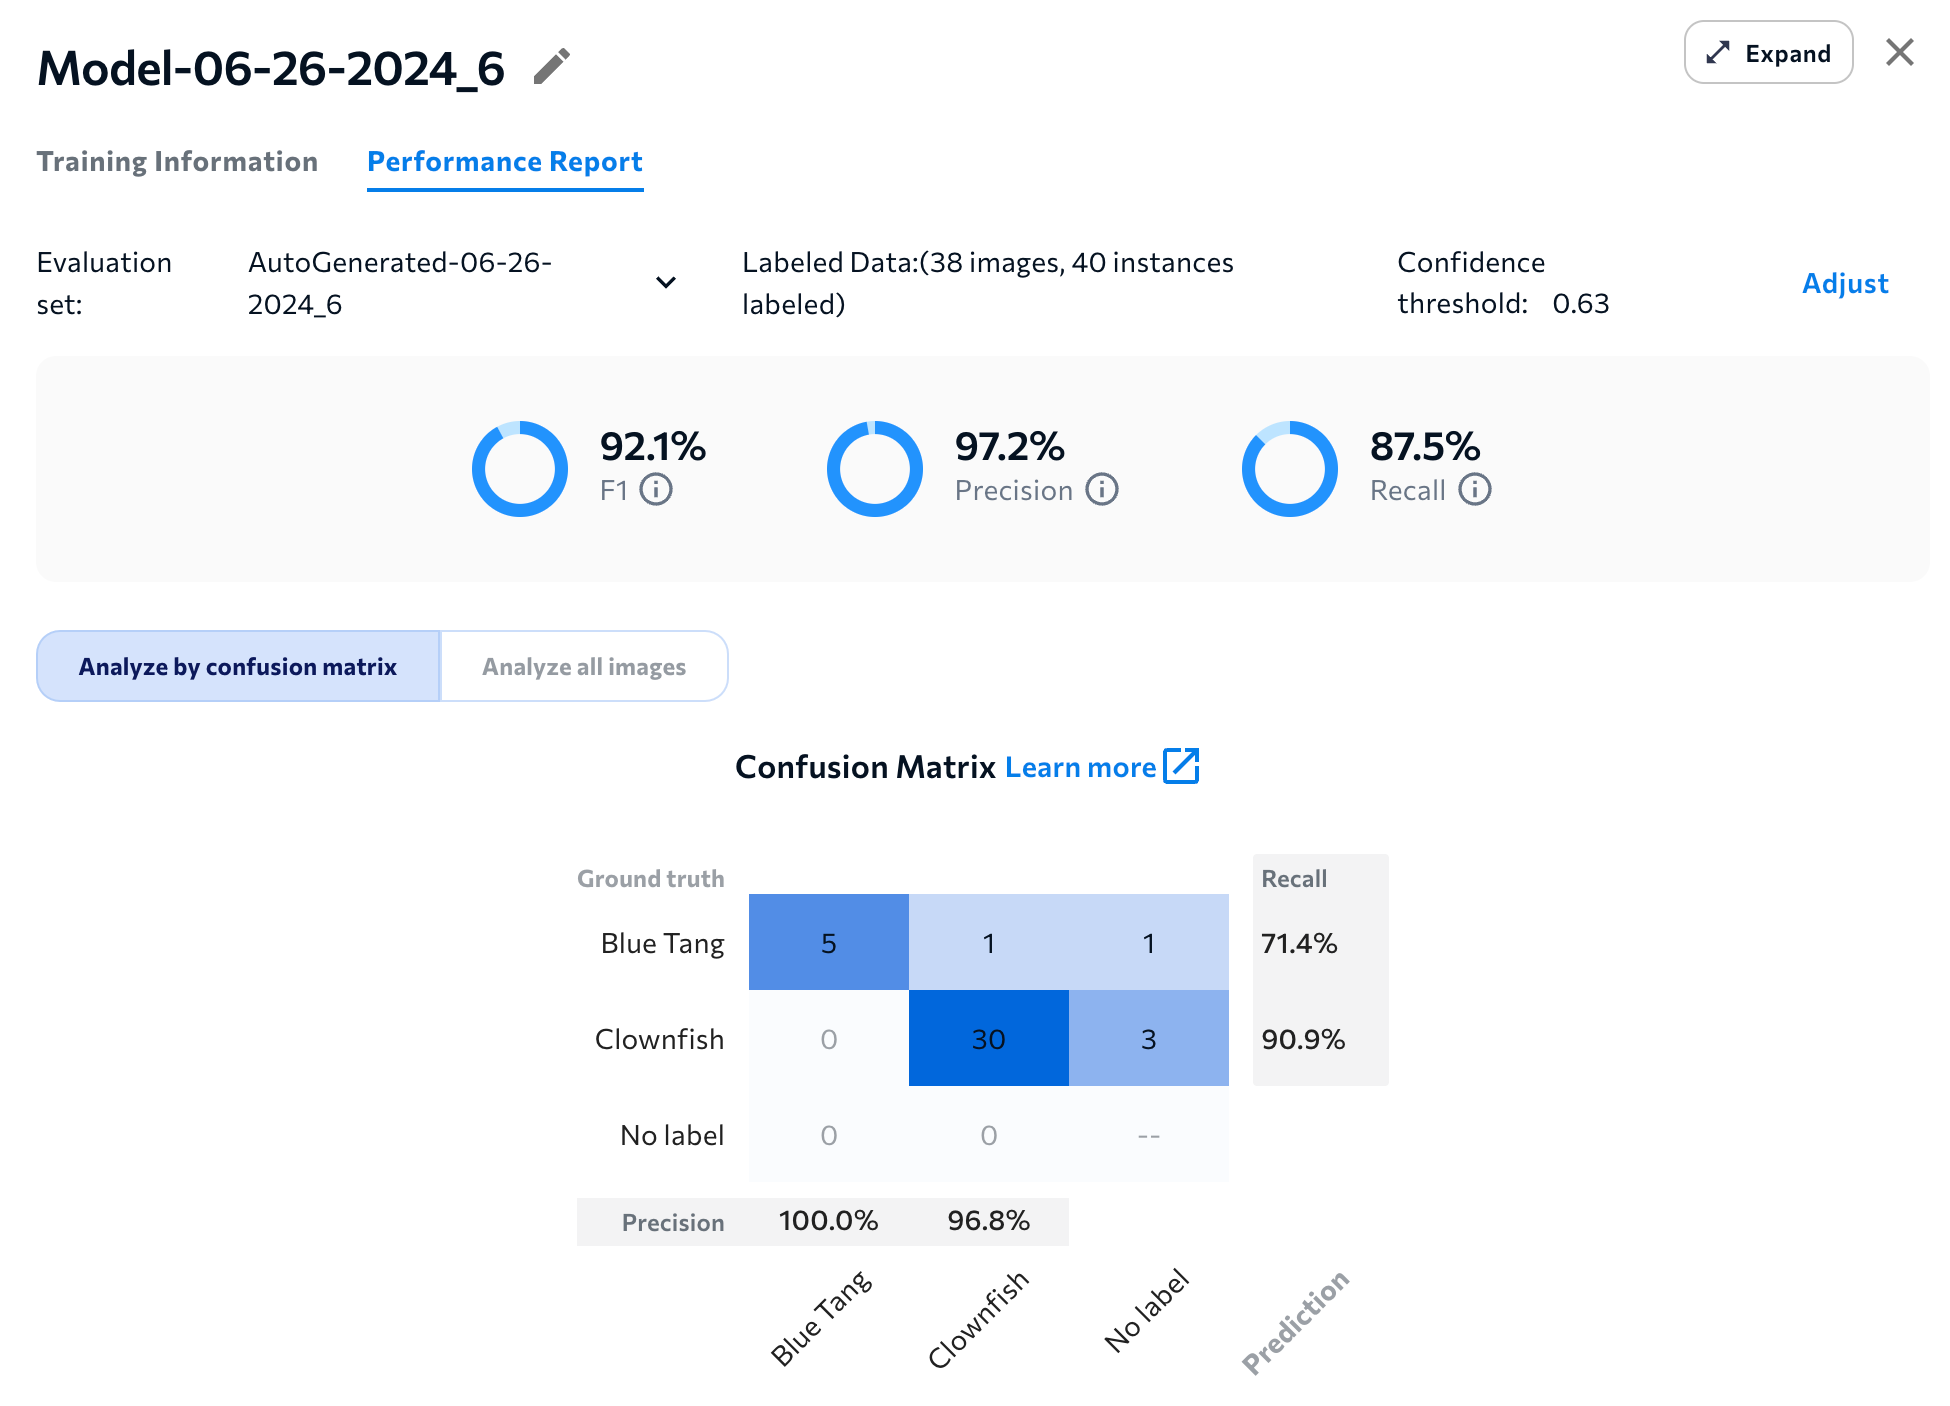Open the F1 score info tooltip
Image resolution: width=1950 pixels, height=1406 pixels.
pos(659,490)
